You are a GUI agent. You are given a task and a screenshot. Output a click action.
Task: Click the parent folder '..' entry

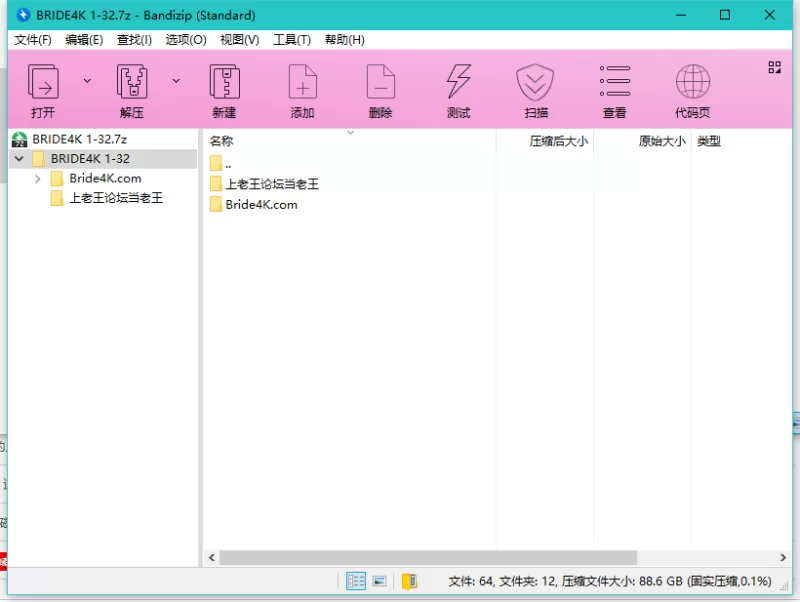tap(220, 163)
